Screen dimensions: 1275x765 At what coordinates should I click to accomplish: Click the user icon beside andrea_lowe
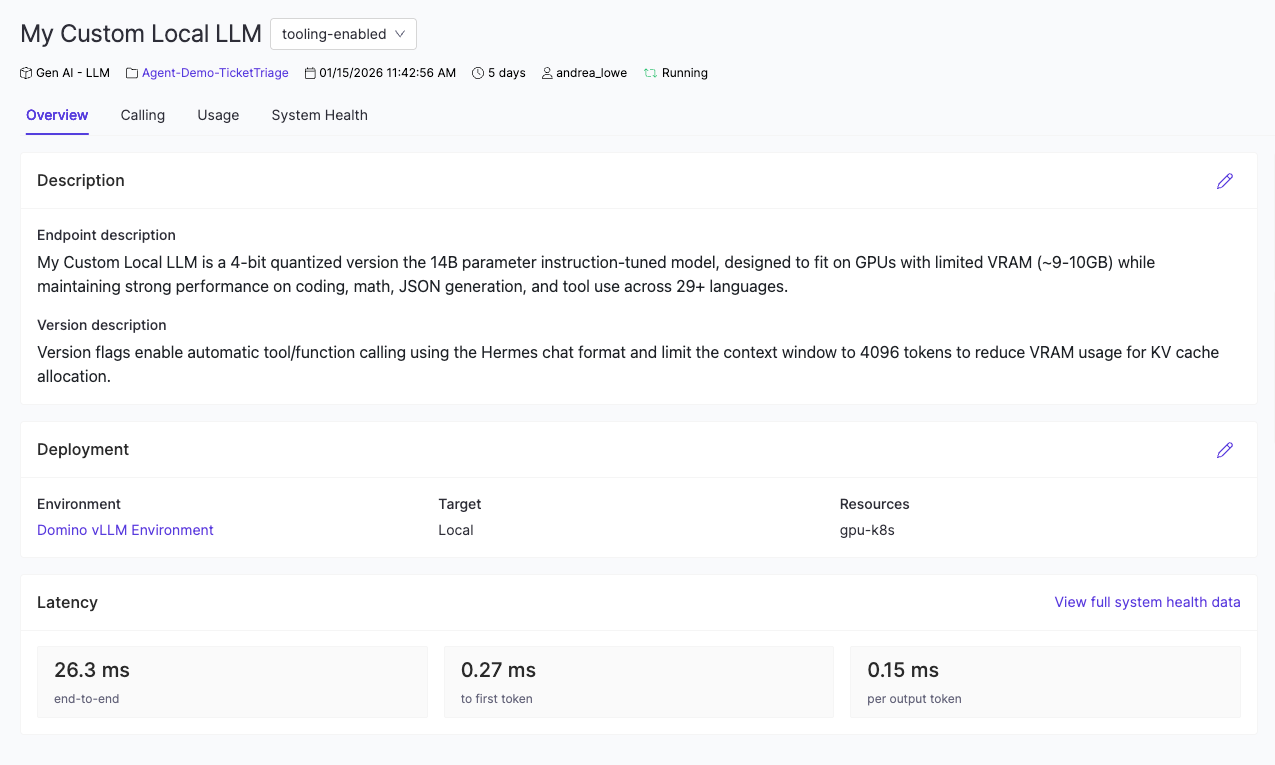[547, 73]
